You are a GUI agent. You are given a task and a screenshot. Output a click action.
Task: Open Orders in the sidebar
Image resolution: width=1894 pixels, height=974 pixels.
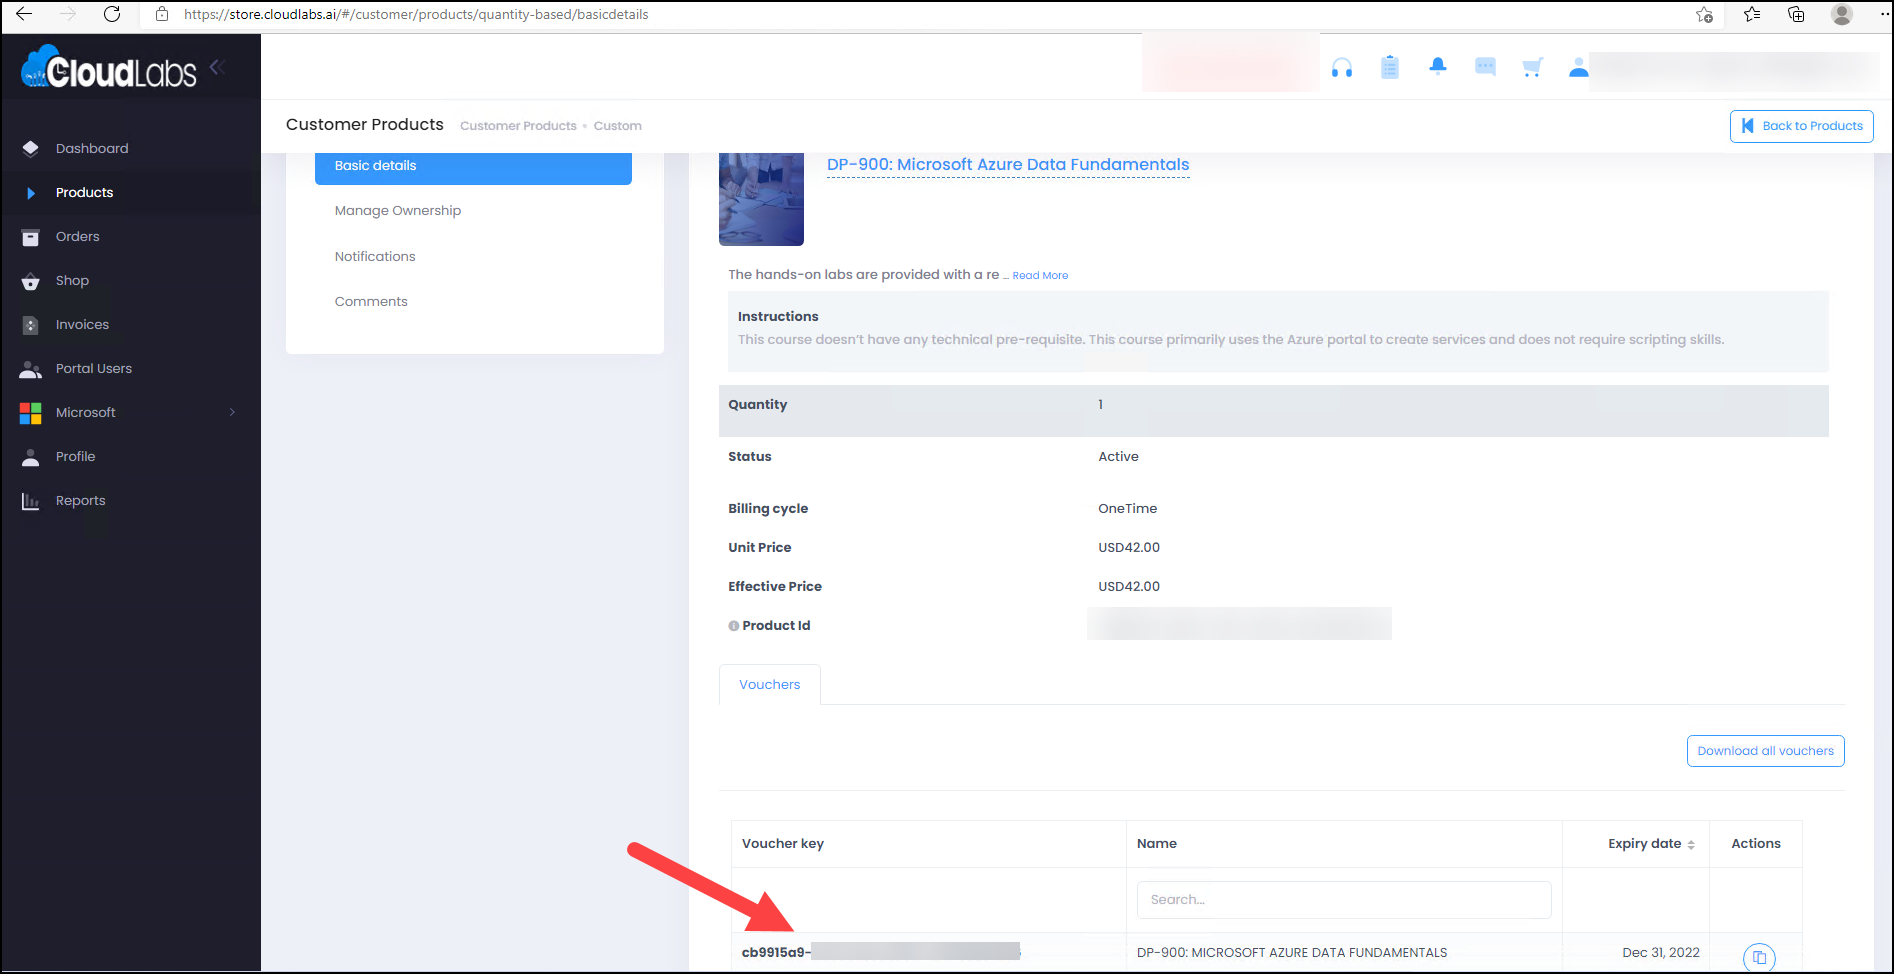point(77,236)
